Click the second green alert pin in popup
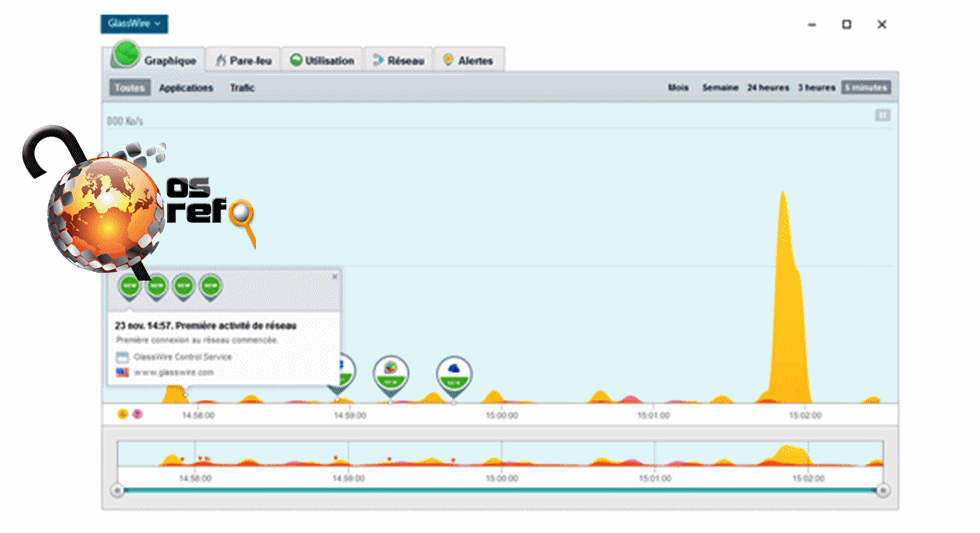Screen dimensions: 980x533 tap(156, 287)
